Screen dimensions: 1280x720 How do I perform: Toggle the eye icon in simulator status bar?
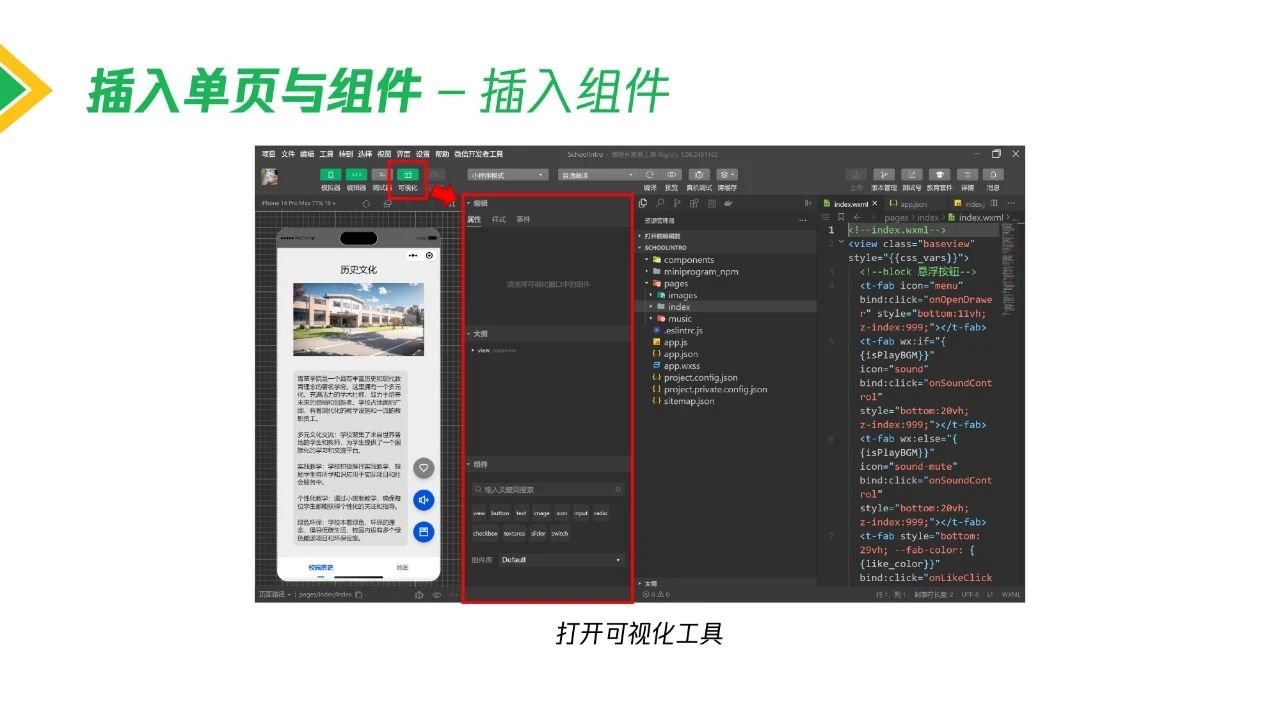[x=437, y=594]
